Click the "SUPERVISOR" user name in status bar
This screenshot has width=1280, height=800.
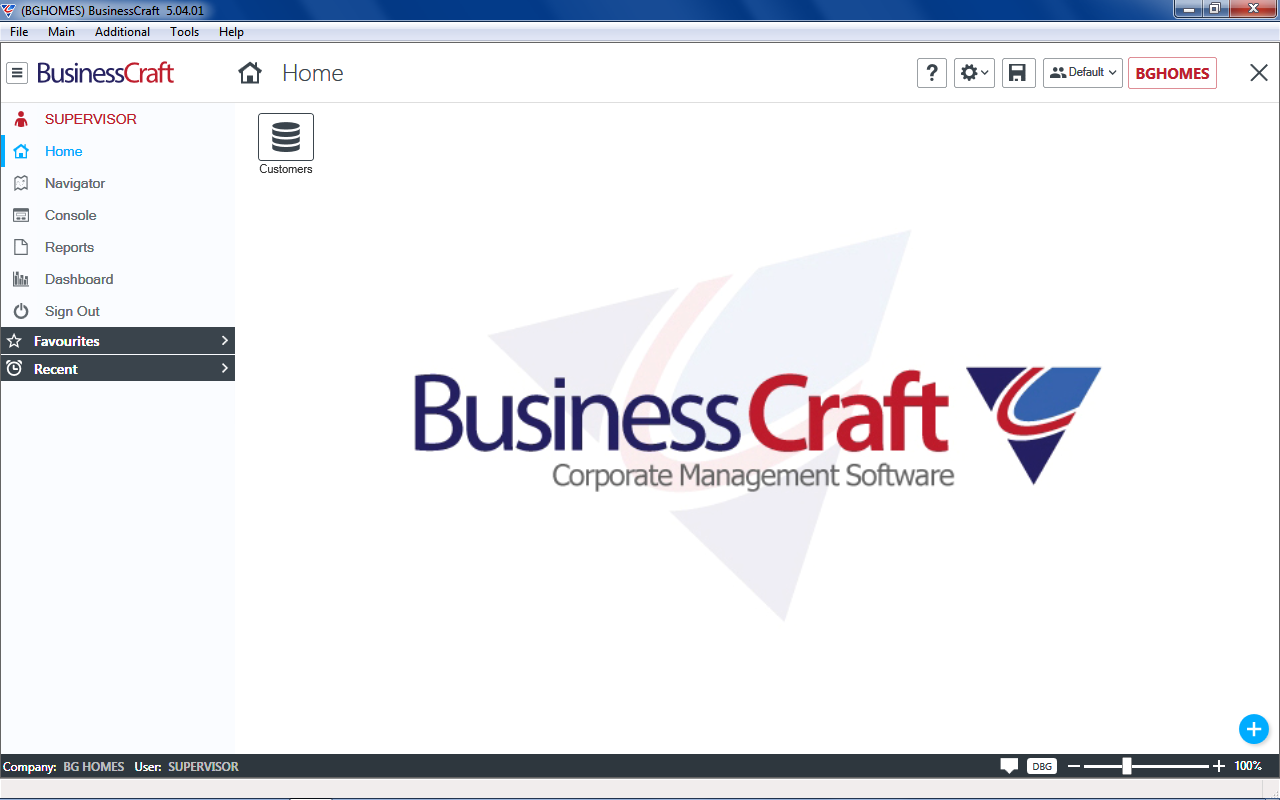pyautogui.click(x=203, y=767)
